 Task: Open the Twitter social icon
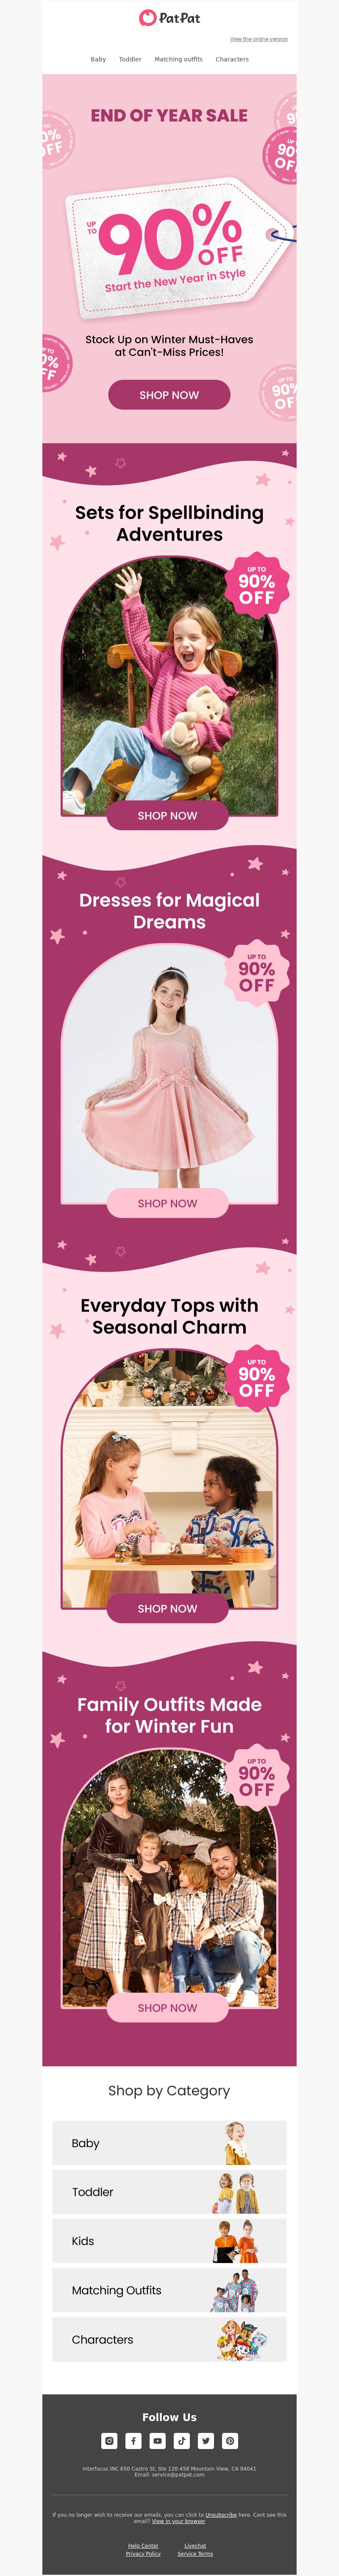pyautogui.click(x=205, y=2440)
